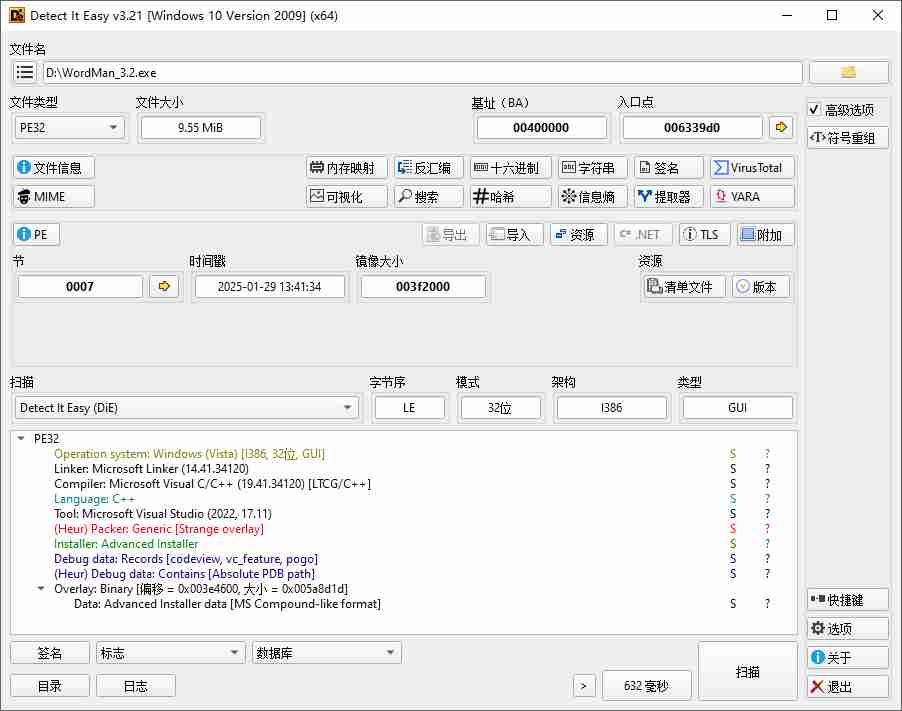Image resolution: width=902 pixels, height=711 pixels.
Task: Collapse the Overlay: Binary tree node
Action: 41,589
